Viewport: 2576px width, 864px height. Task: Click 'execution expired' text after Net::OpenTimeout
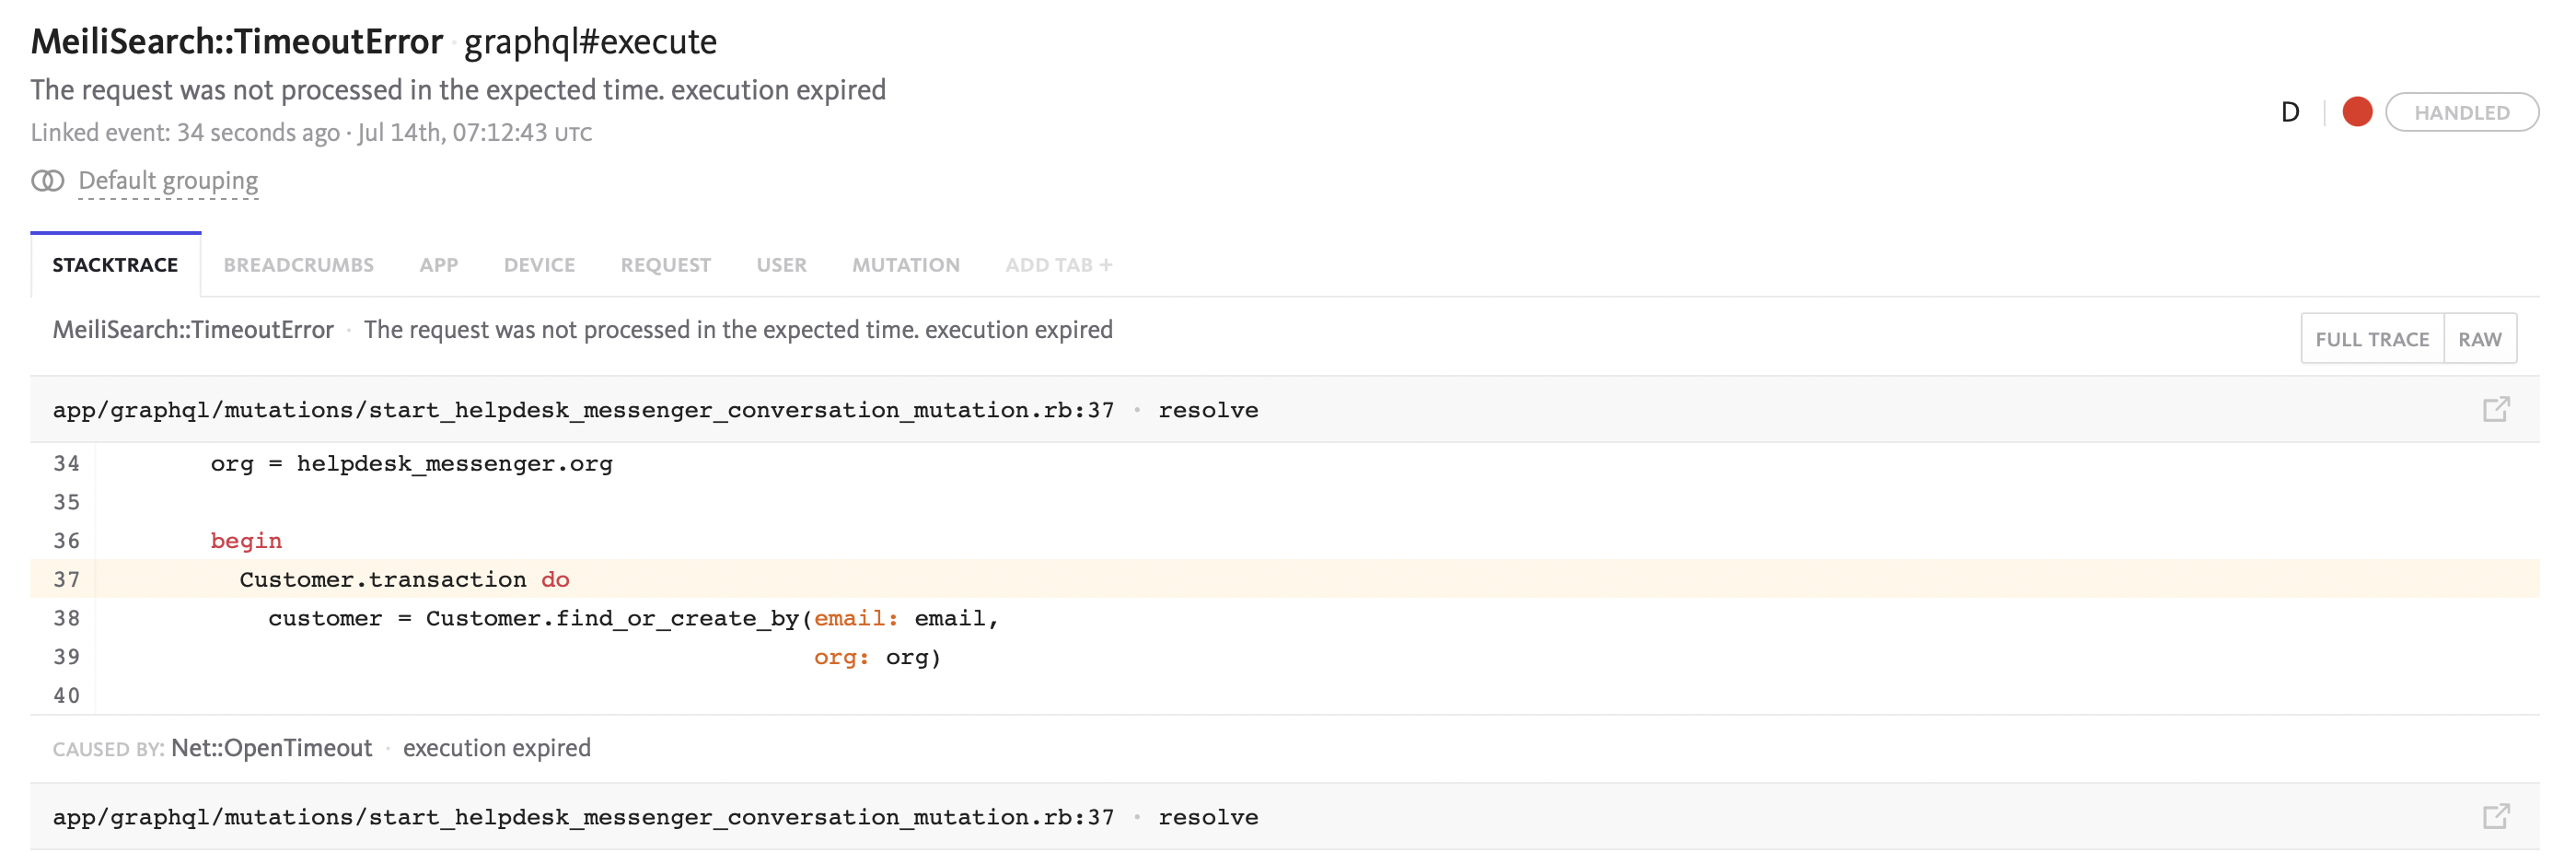(496, 748)
